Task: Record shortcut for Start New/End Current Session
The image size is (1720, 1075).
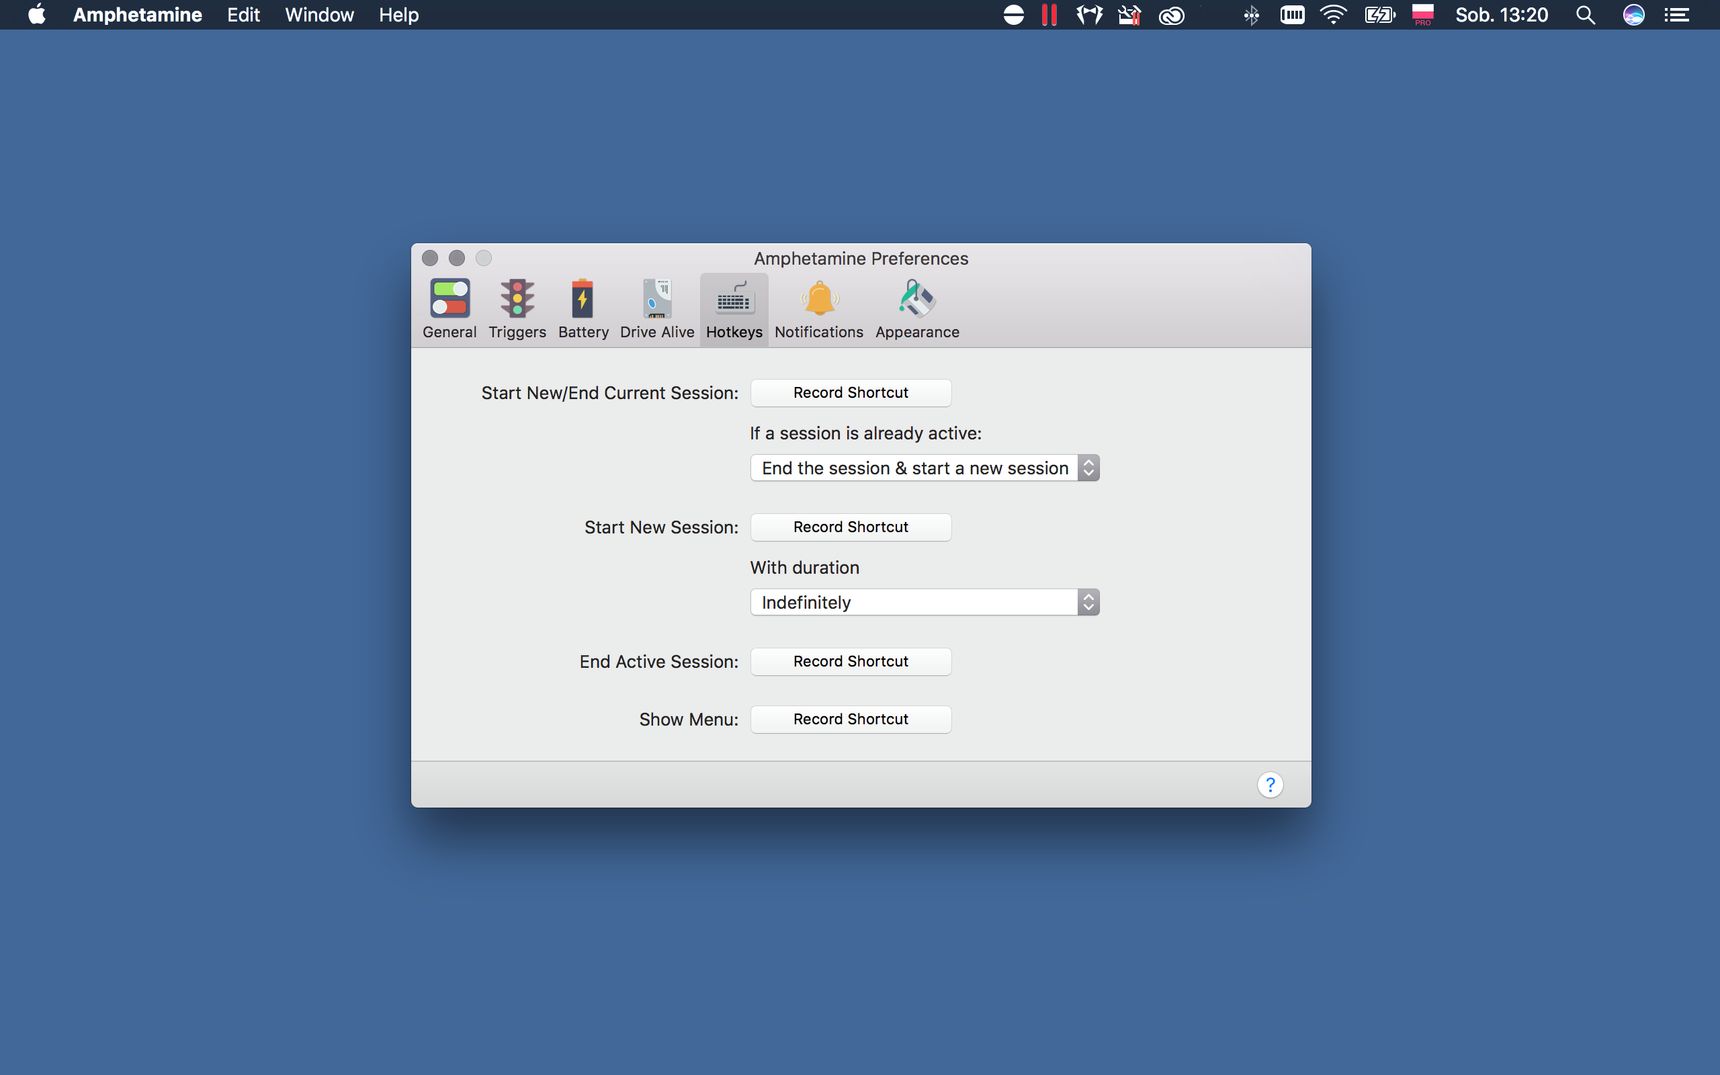Action: (851, 393)
